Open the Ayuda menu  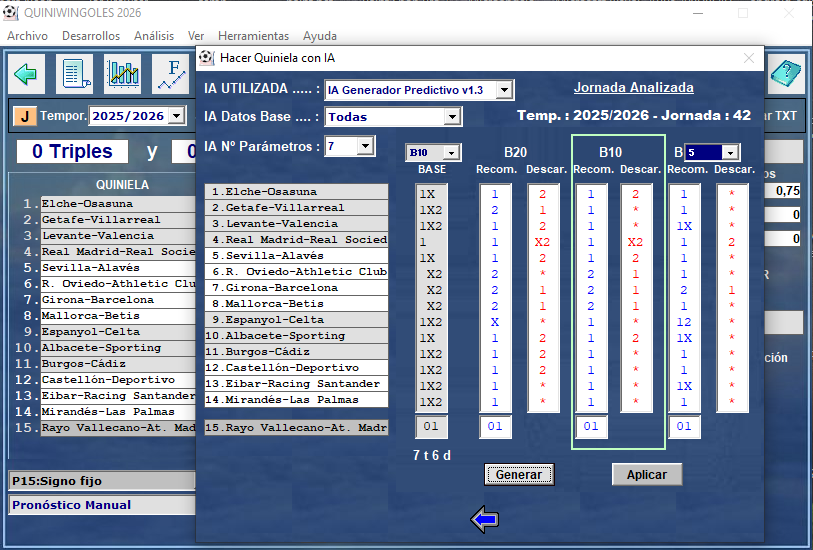320,36
